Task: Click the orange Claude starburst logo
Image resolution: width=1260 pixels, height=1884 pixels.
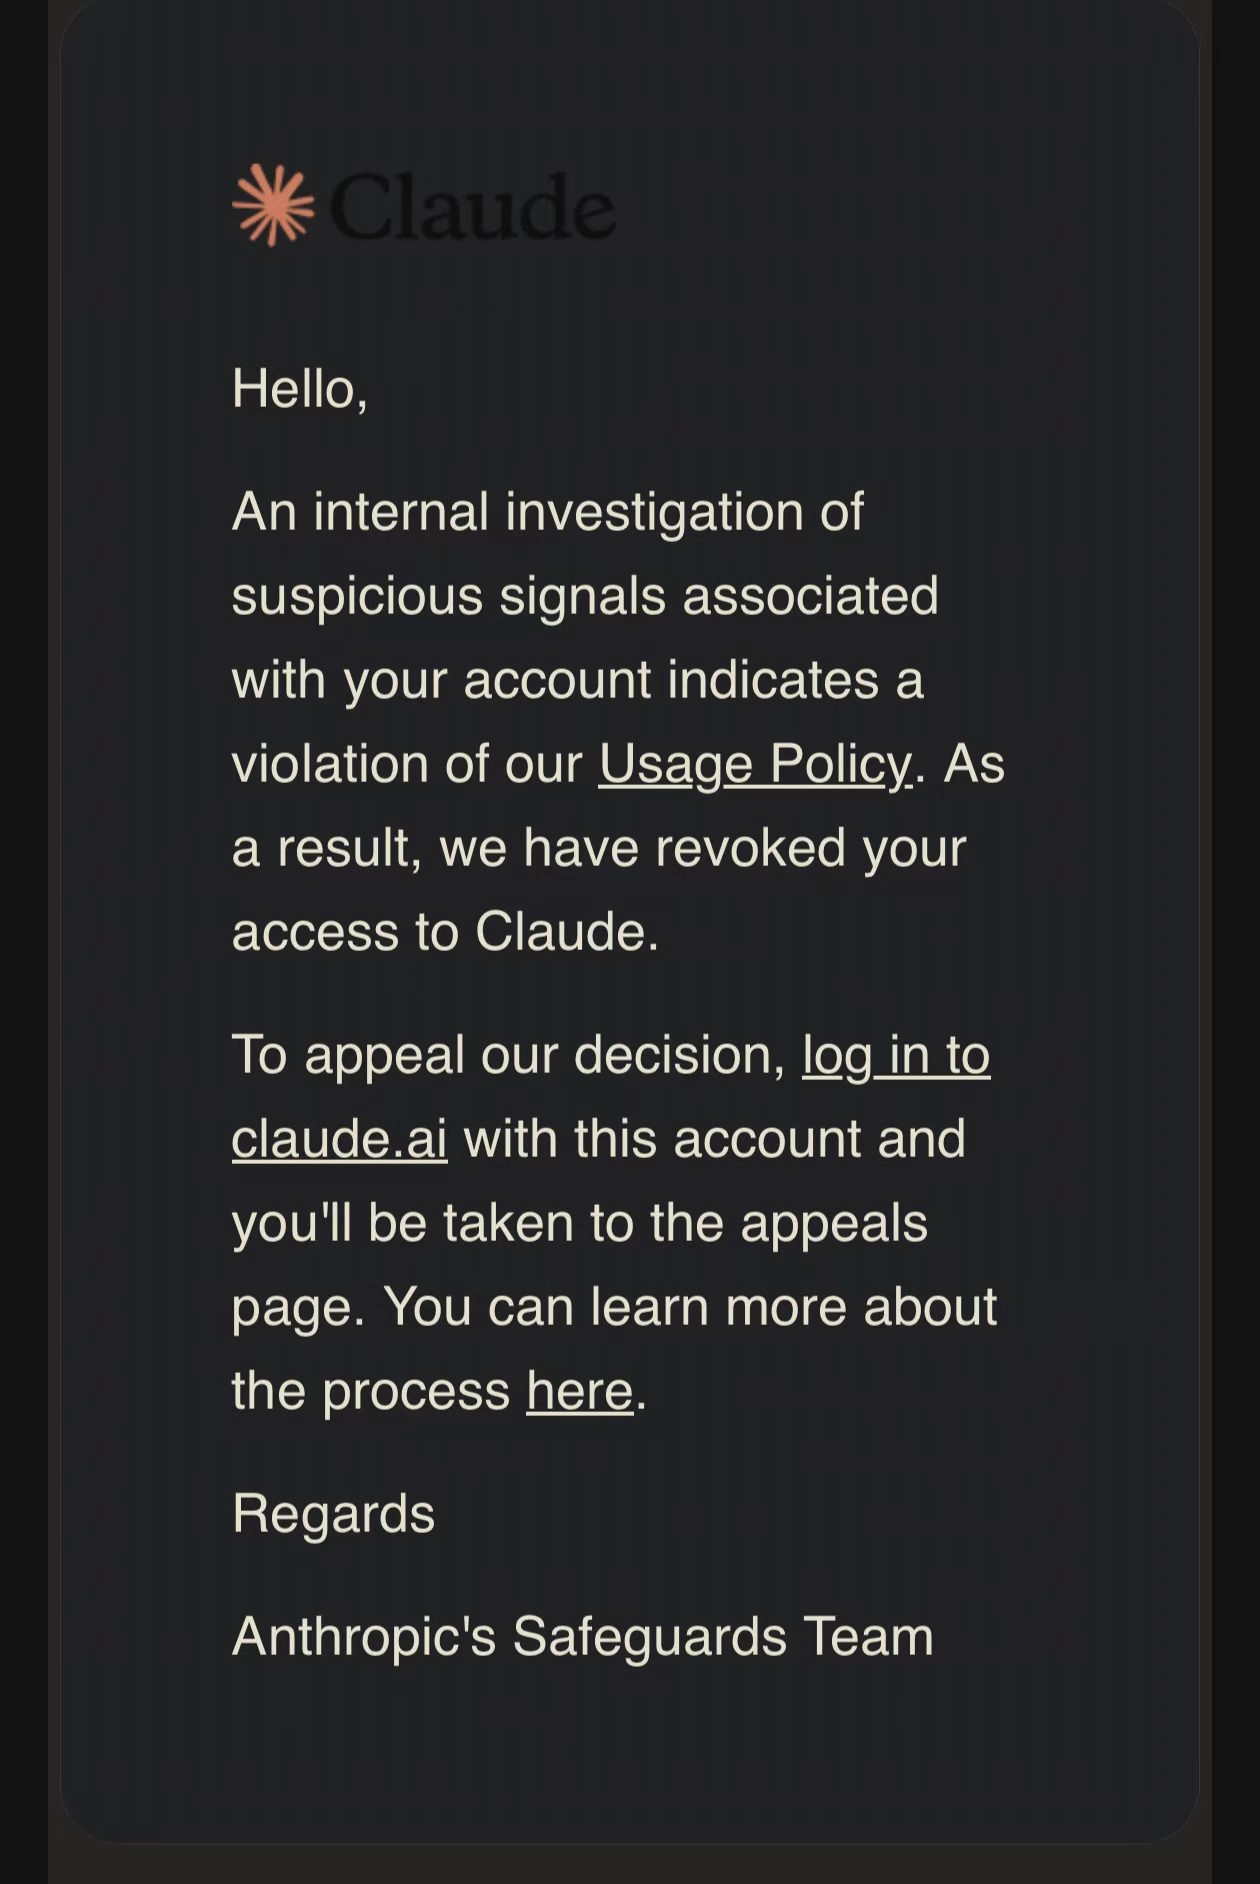Action: coord(273,205)
